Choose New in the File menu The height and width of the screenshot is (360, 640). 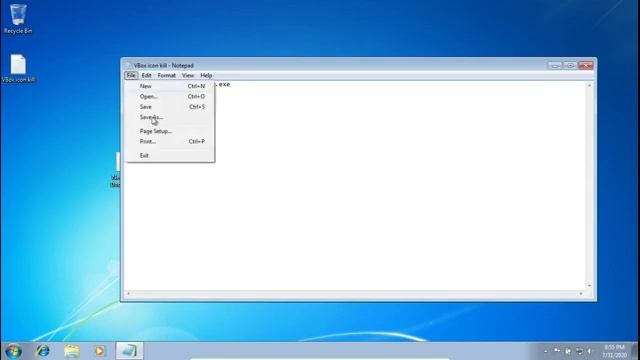[x=170, y=86]
